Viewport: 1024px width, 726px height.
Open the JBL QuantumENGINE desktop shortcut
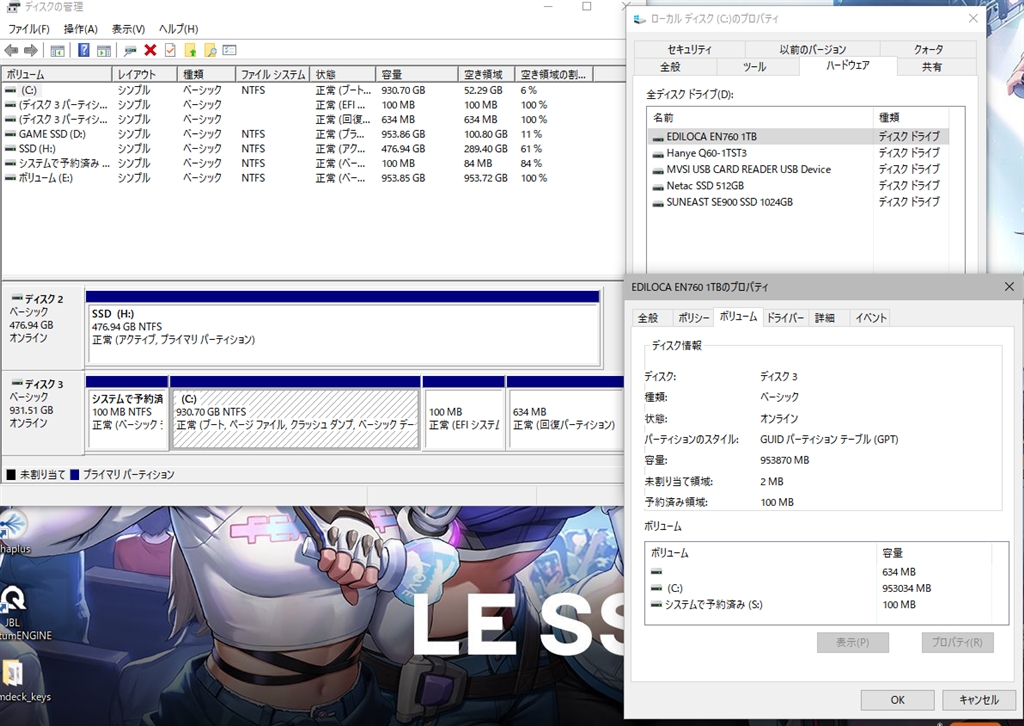20,614
